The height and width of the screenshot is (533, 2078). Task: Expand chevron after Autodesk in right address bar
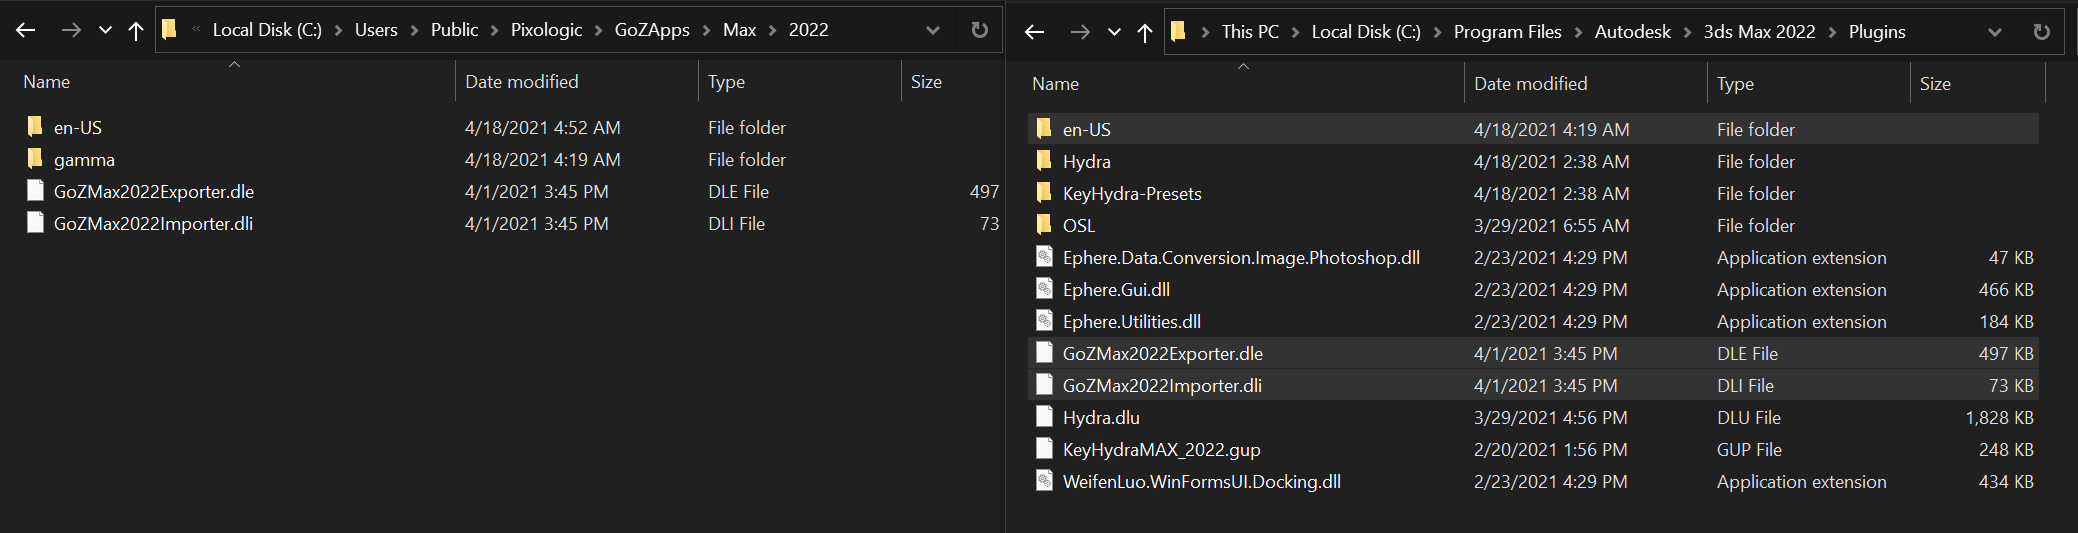pyautogui.click(x=1687, y=33)
